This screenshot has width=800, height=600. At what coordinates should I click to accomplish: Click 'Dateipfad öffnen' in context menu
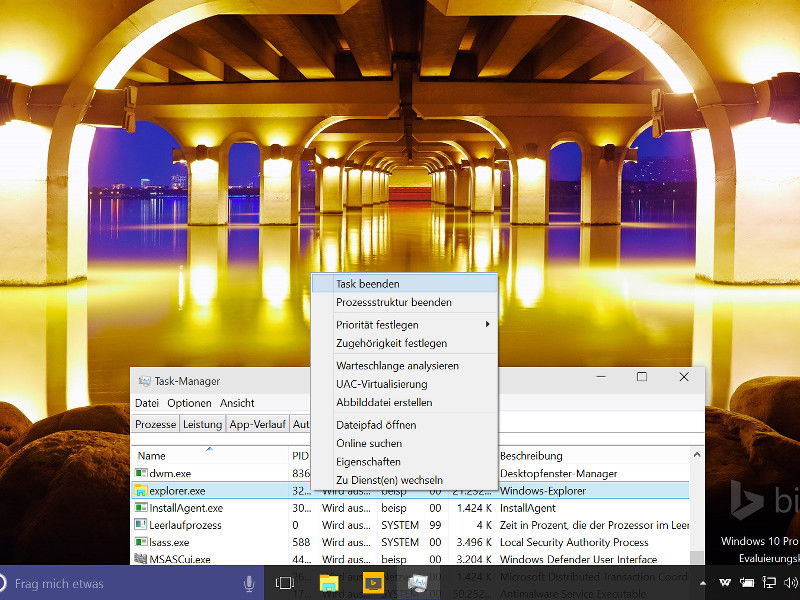[404, 424]
